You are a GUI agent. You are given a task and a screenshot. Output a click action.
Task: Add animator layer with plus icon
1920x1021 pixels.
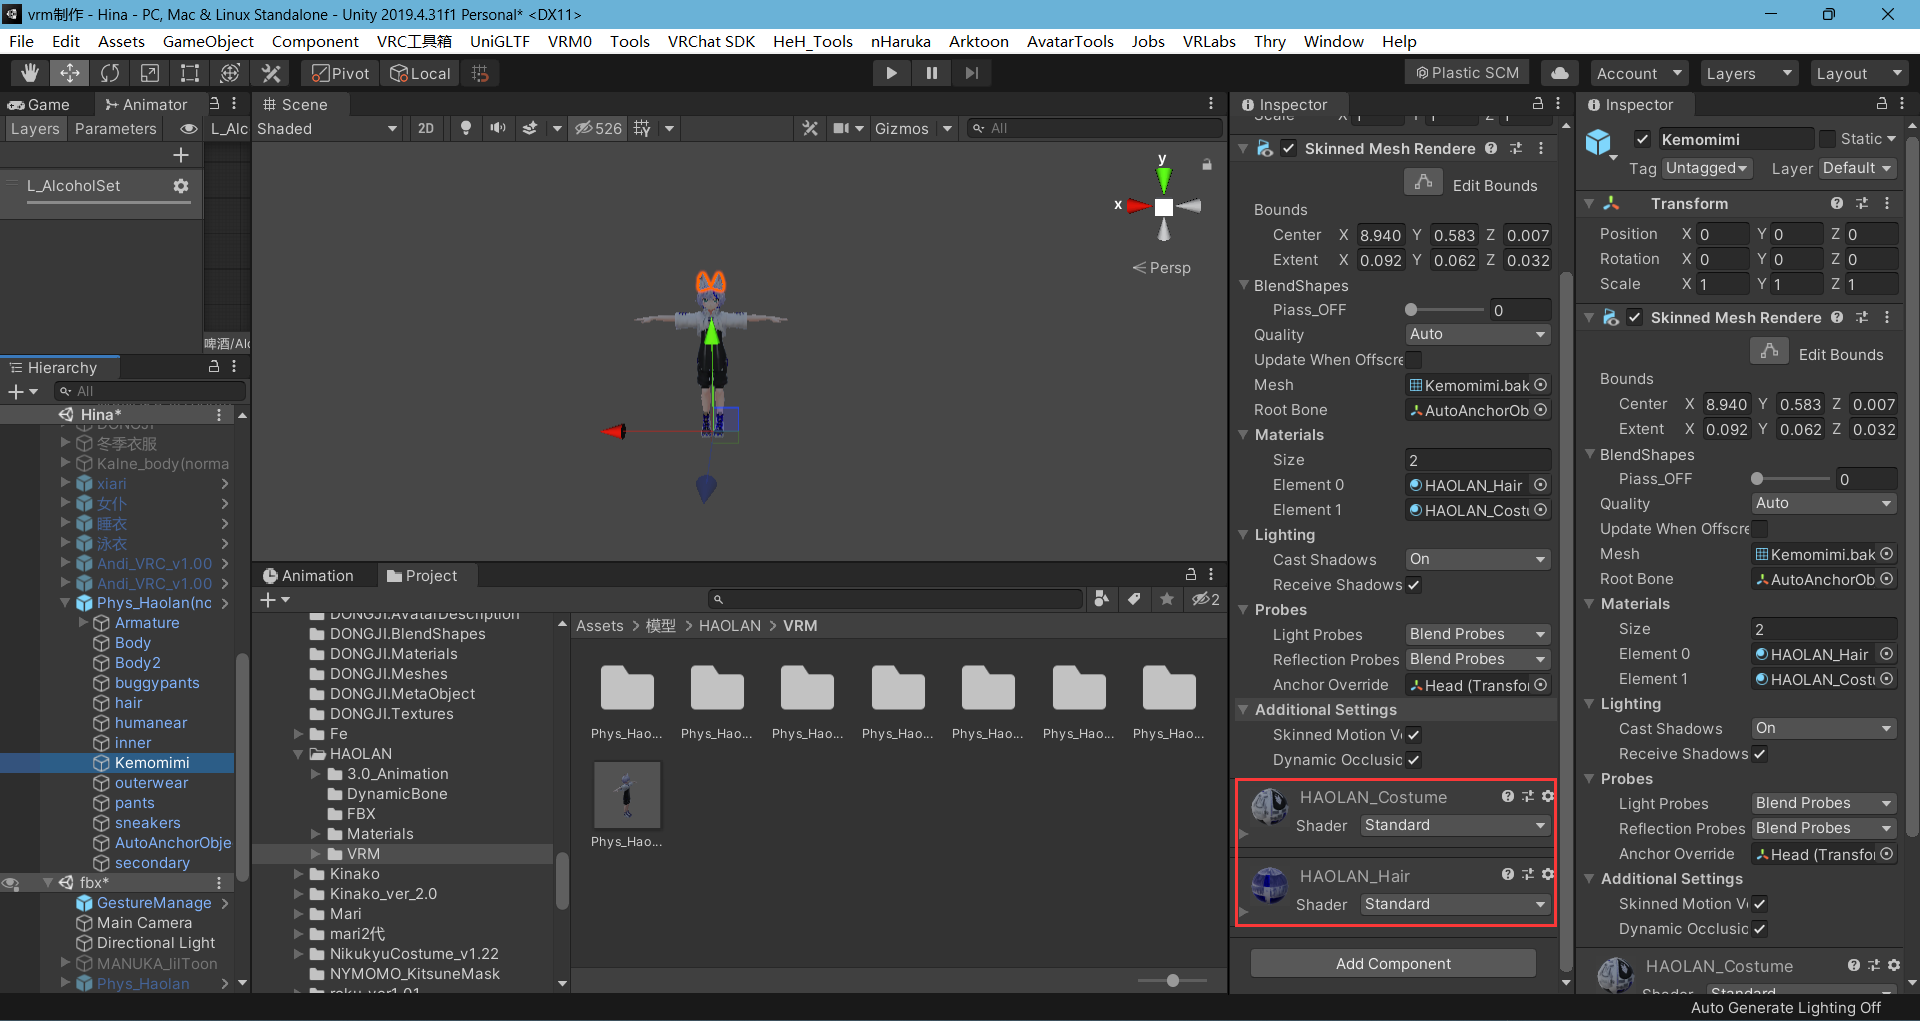click(181, 155)
